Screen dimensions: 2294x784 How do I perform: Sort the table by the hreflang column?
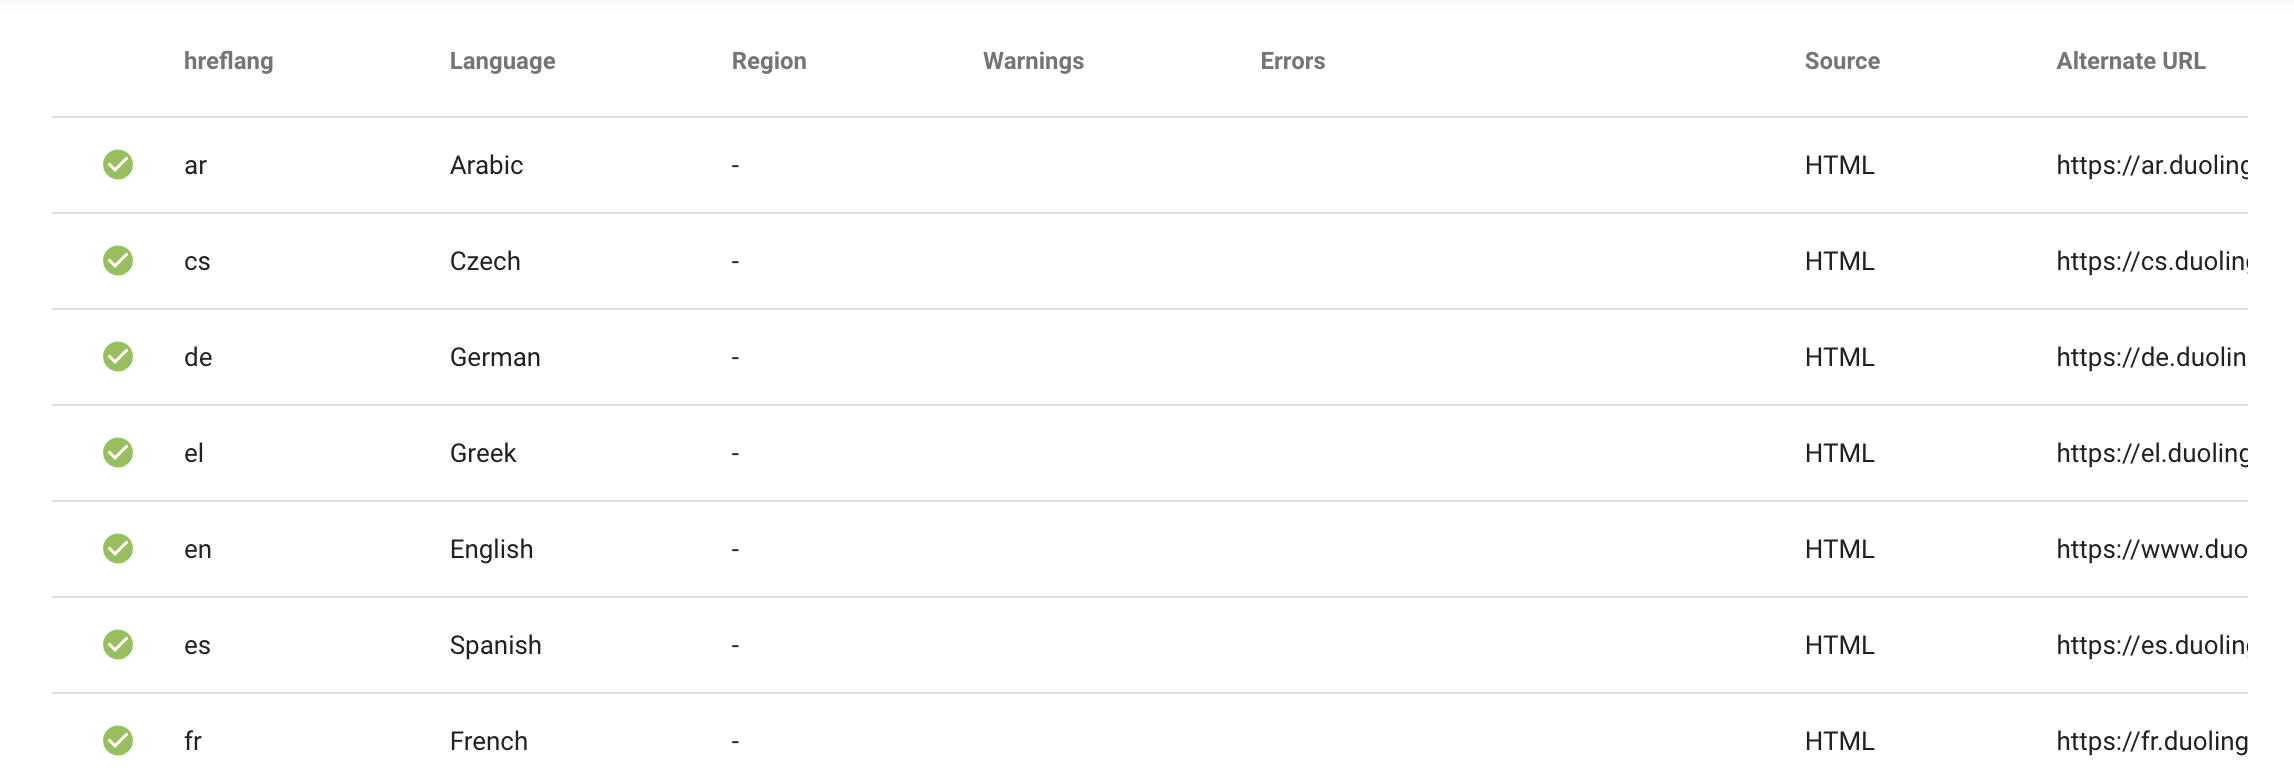click(x=230, y=61)
